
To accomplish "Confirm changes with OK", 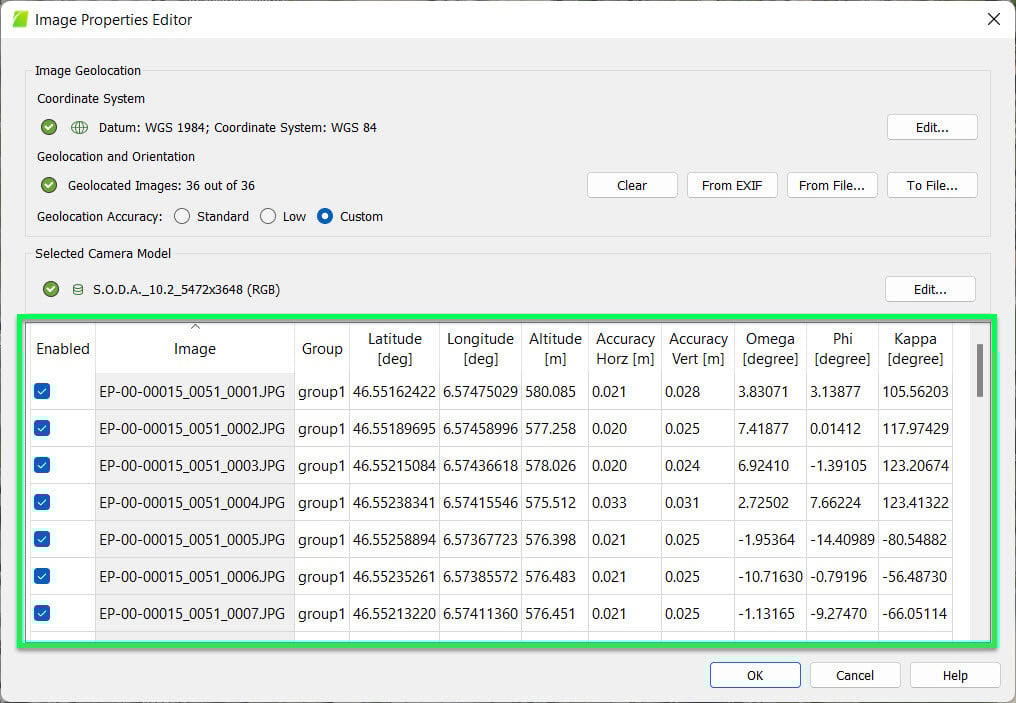I will 755,675.
